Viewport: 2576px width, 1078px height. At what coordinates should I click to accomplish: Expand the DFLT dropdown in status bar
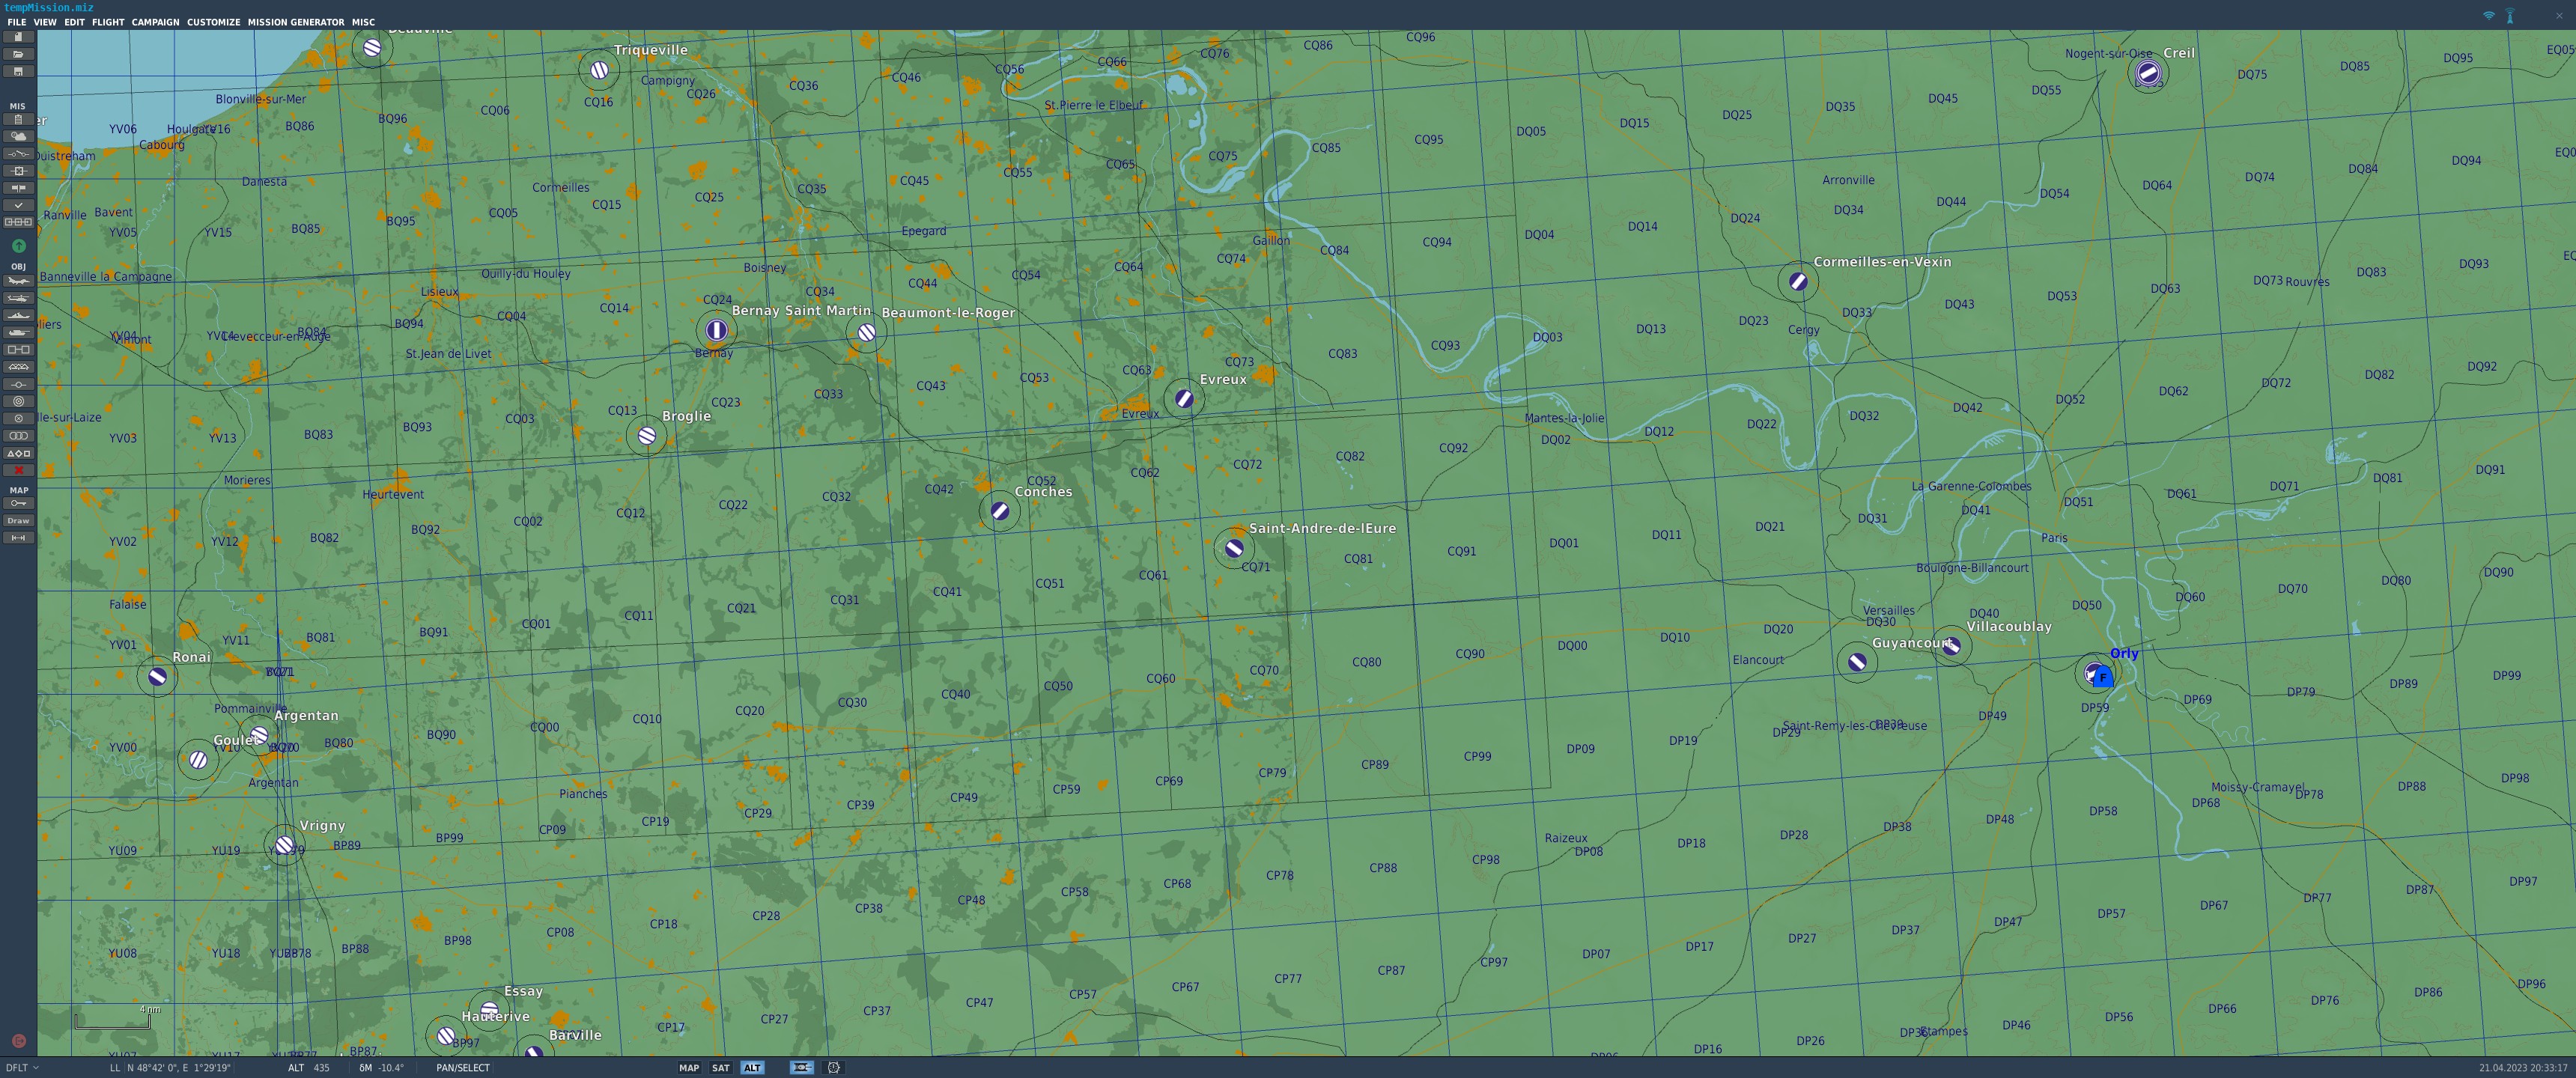click(x=22, y=1068)
